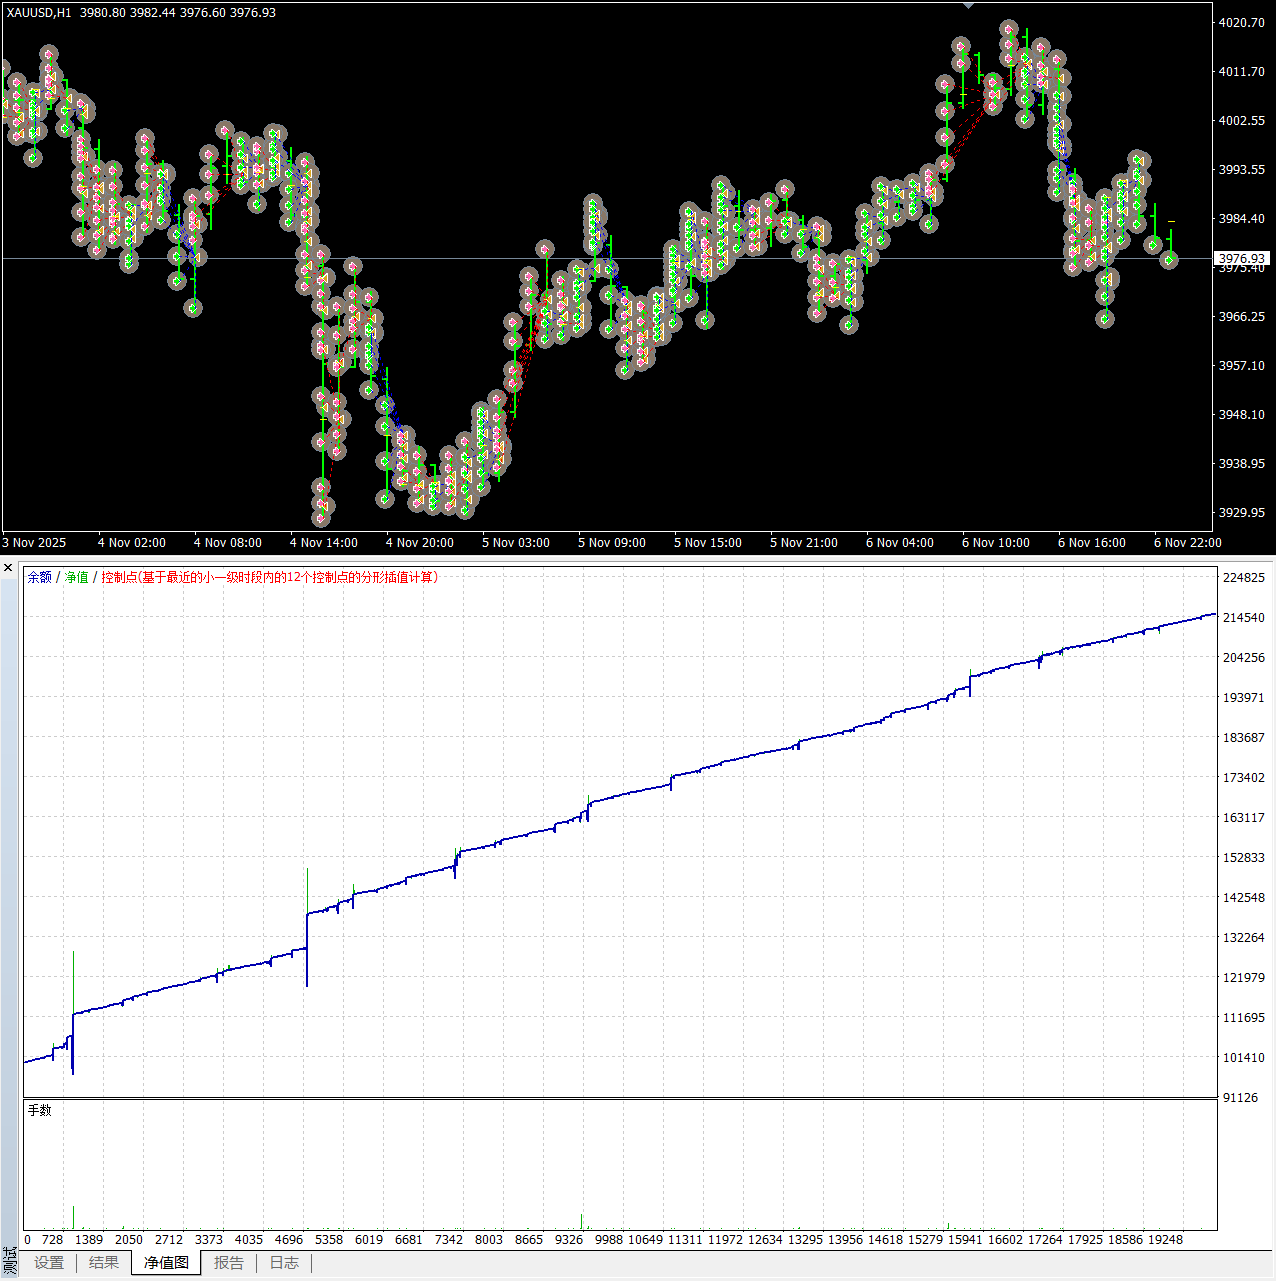Click the red 控制点 legend text
This screenshot has width=1276, height=1281.
pyautogui.click(x=269, y=577)
